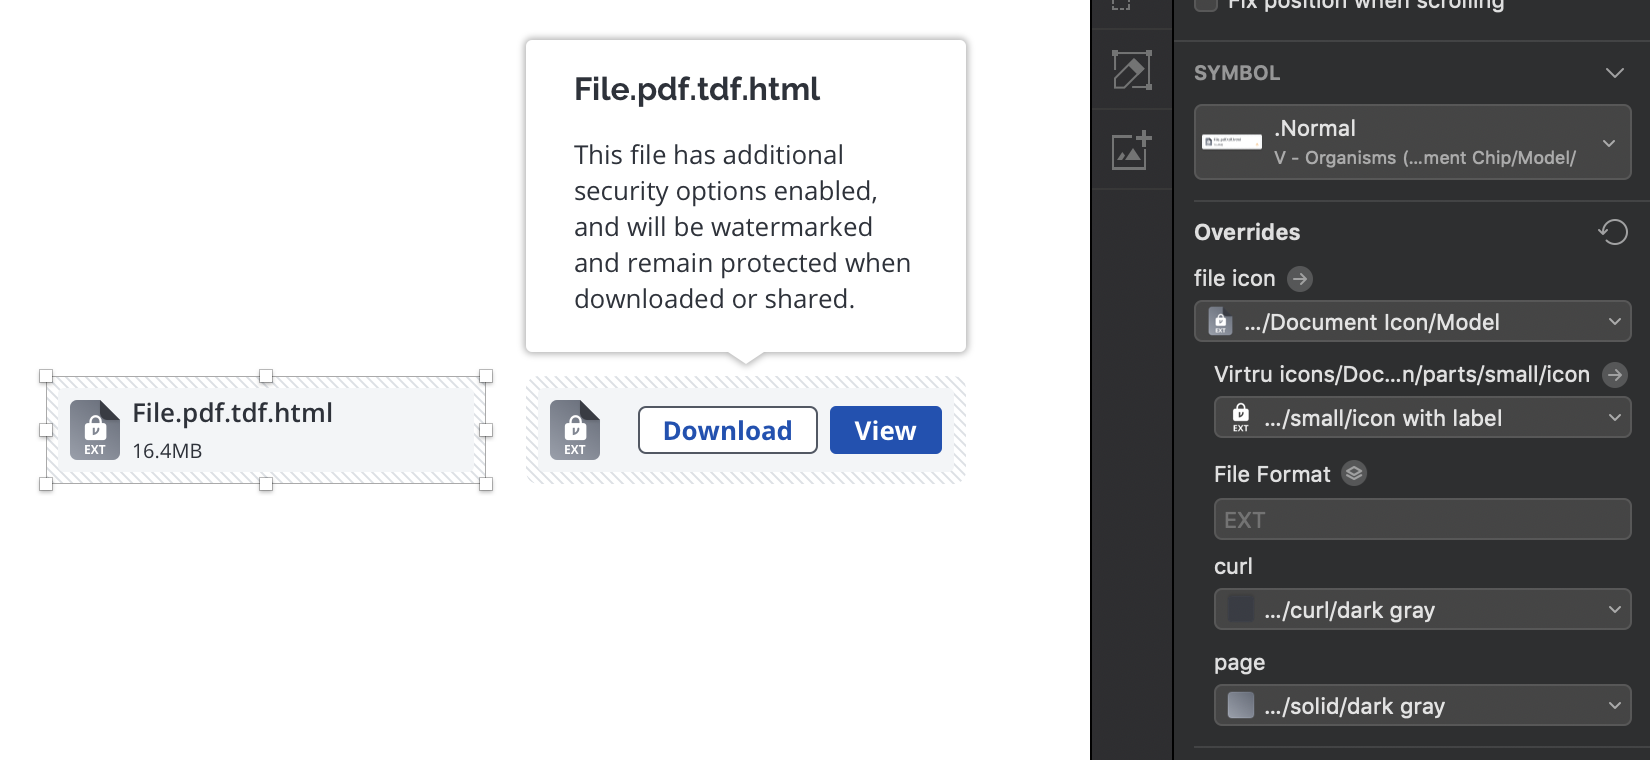Click the edit vector pencil icon in sidebar
Image resolution: width=1650 pixels, height=760 pixels.
tap(1131, 70)
